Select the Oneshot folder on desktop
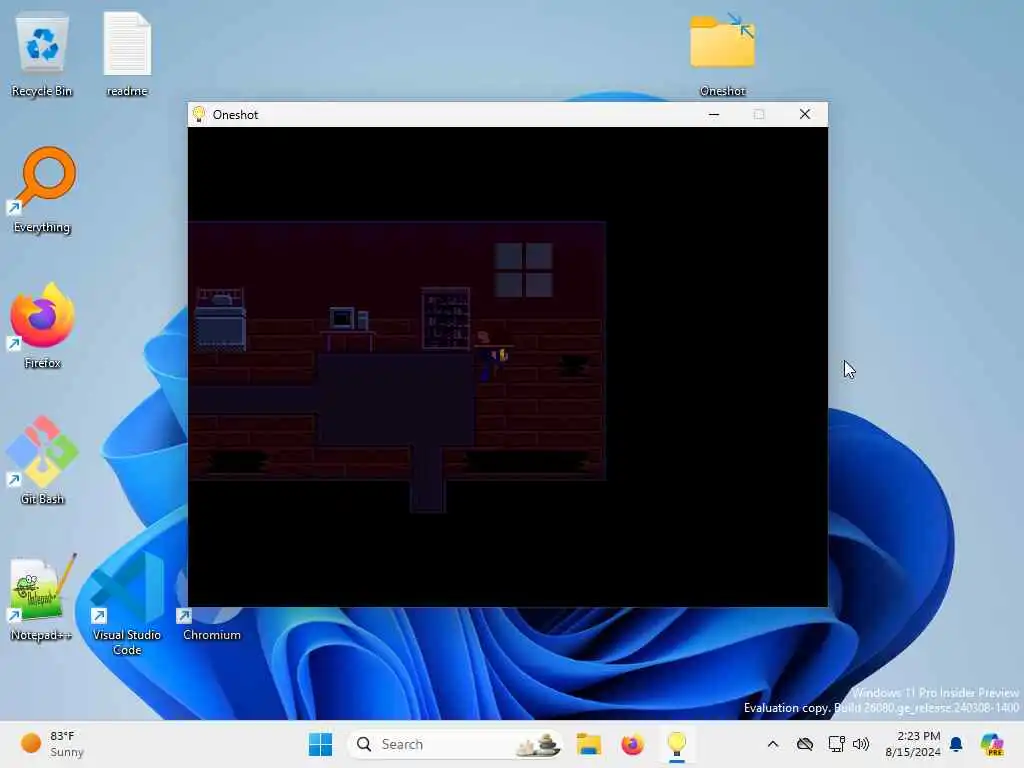 point(722,56)
